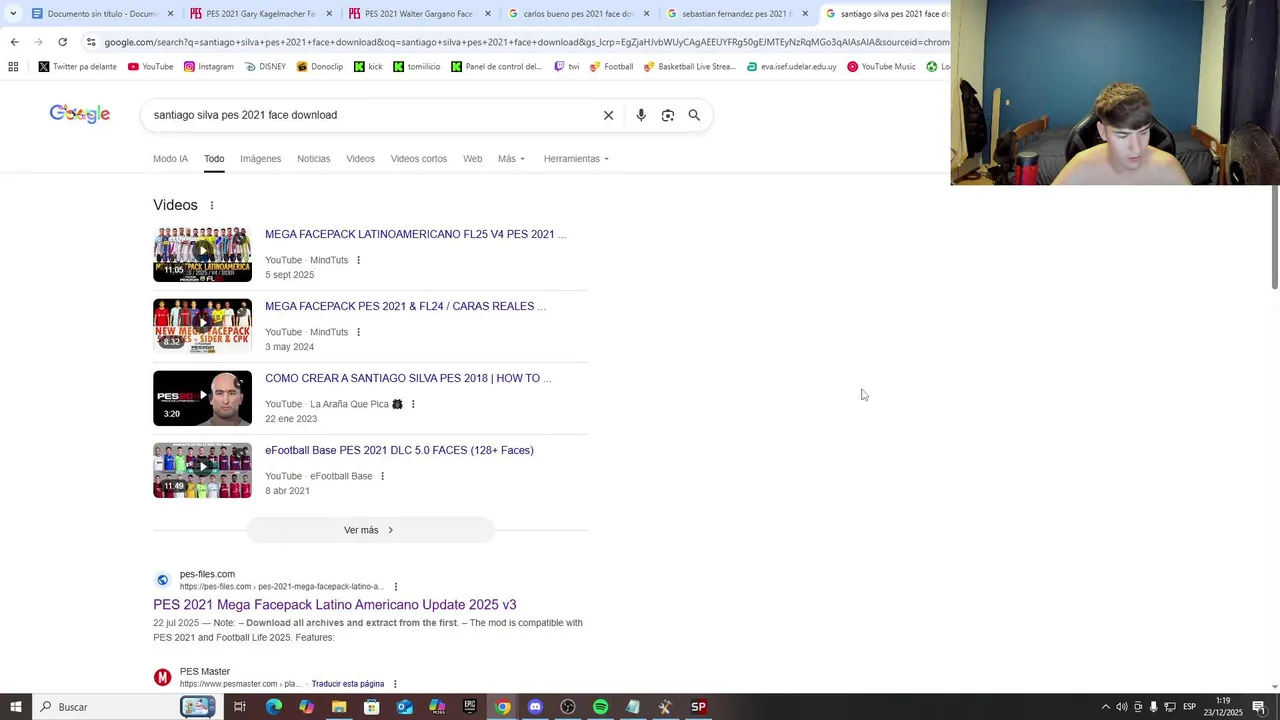Open PES 2021 Mega Facepack Latino Americano result

(x=334, y=605)
